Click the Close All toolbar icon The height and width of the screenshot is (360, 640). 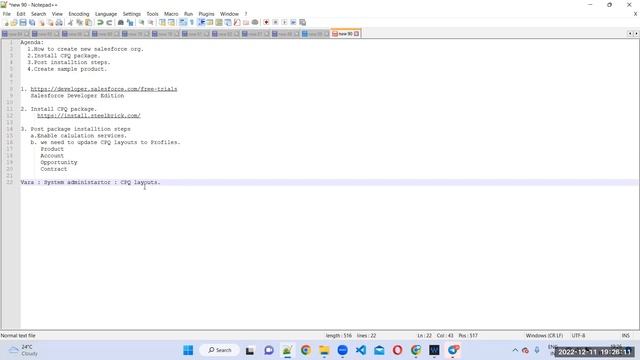pyautogui.click(x=50, y=22)
